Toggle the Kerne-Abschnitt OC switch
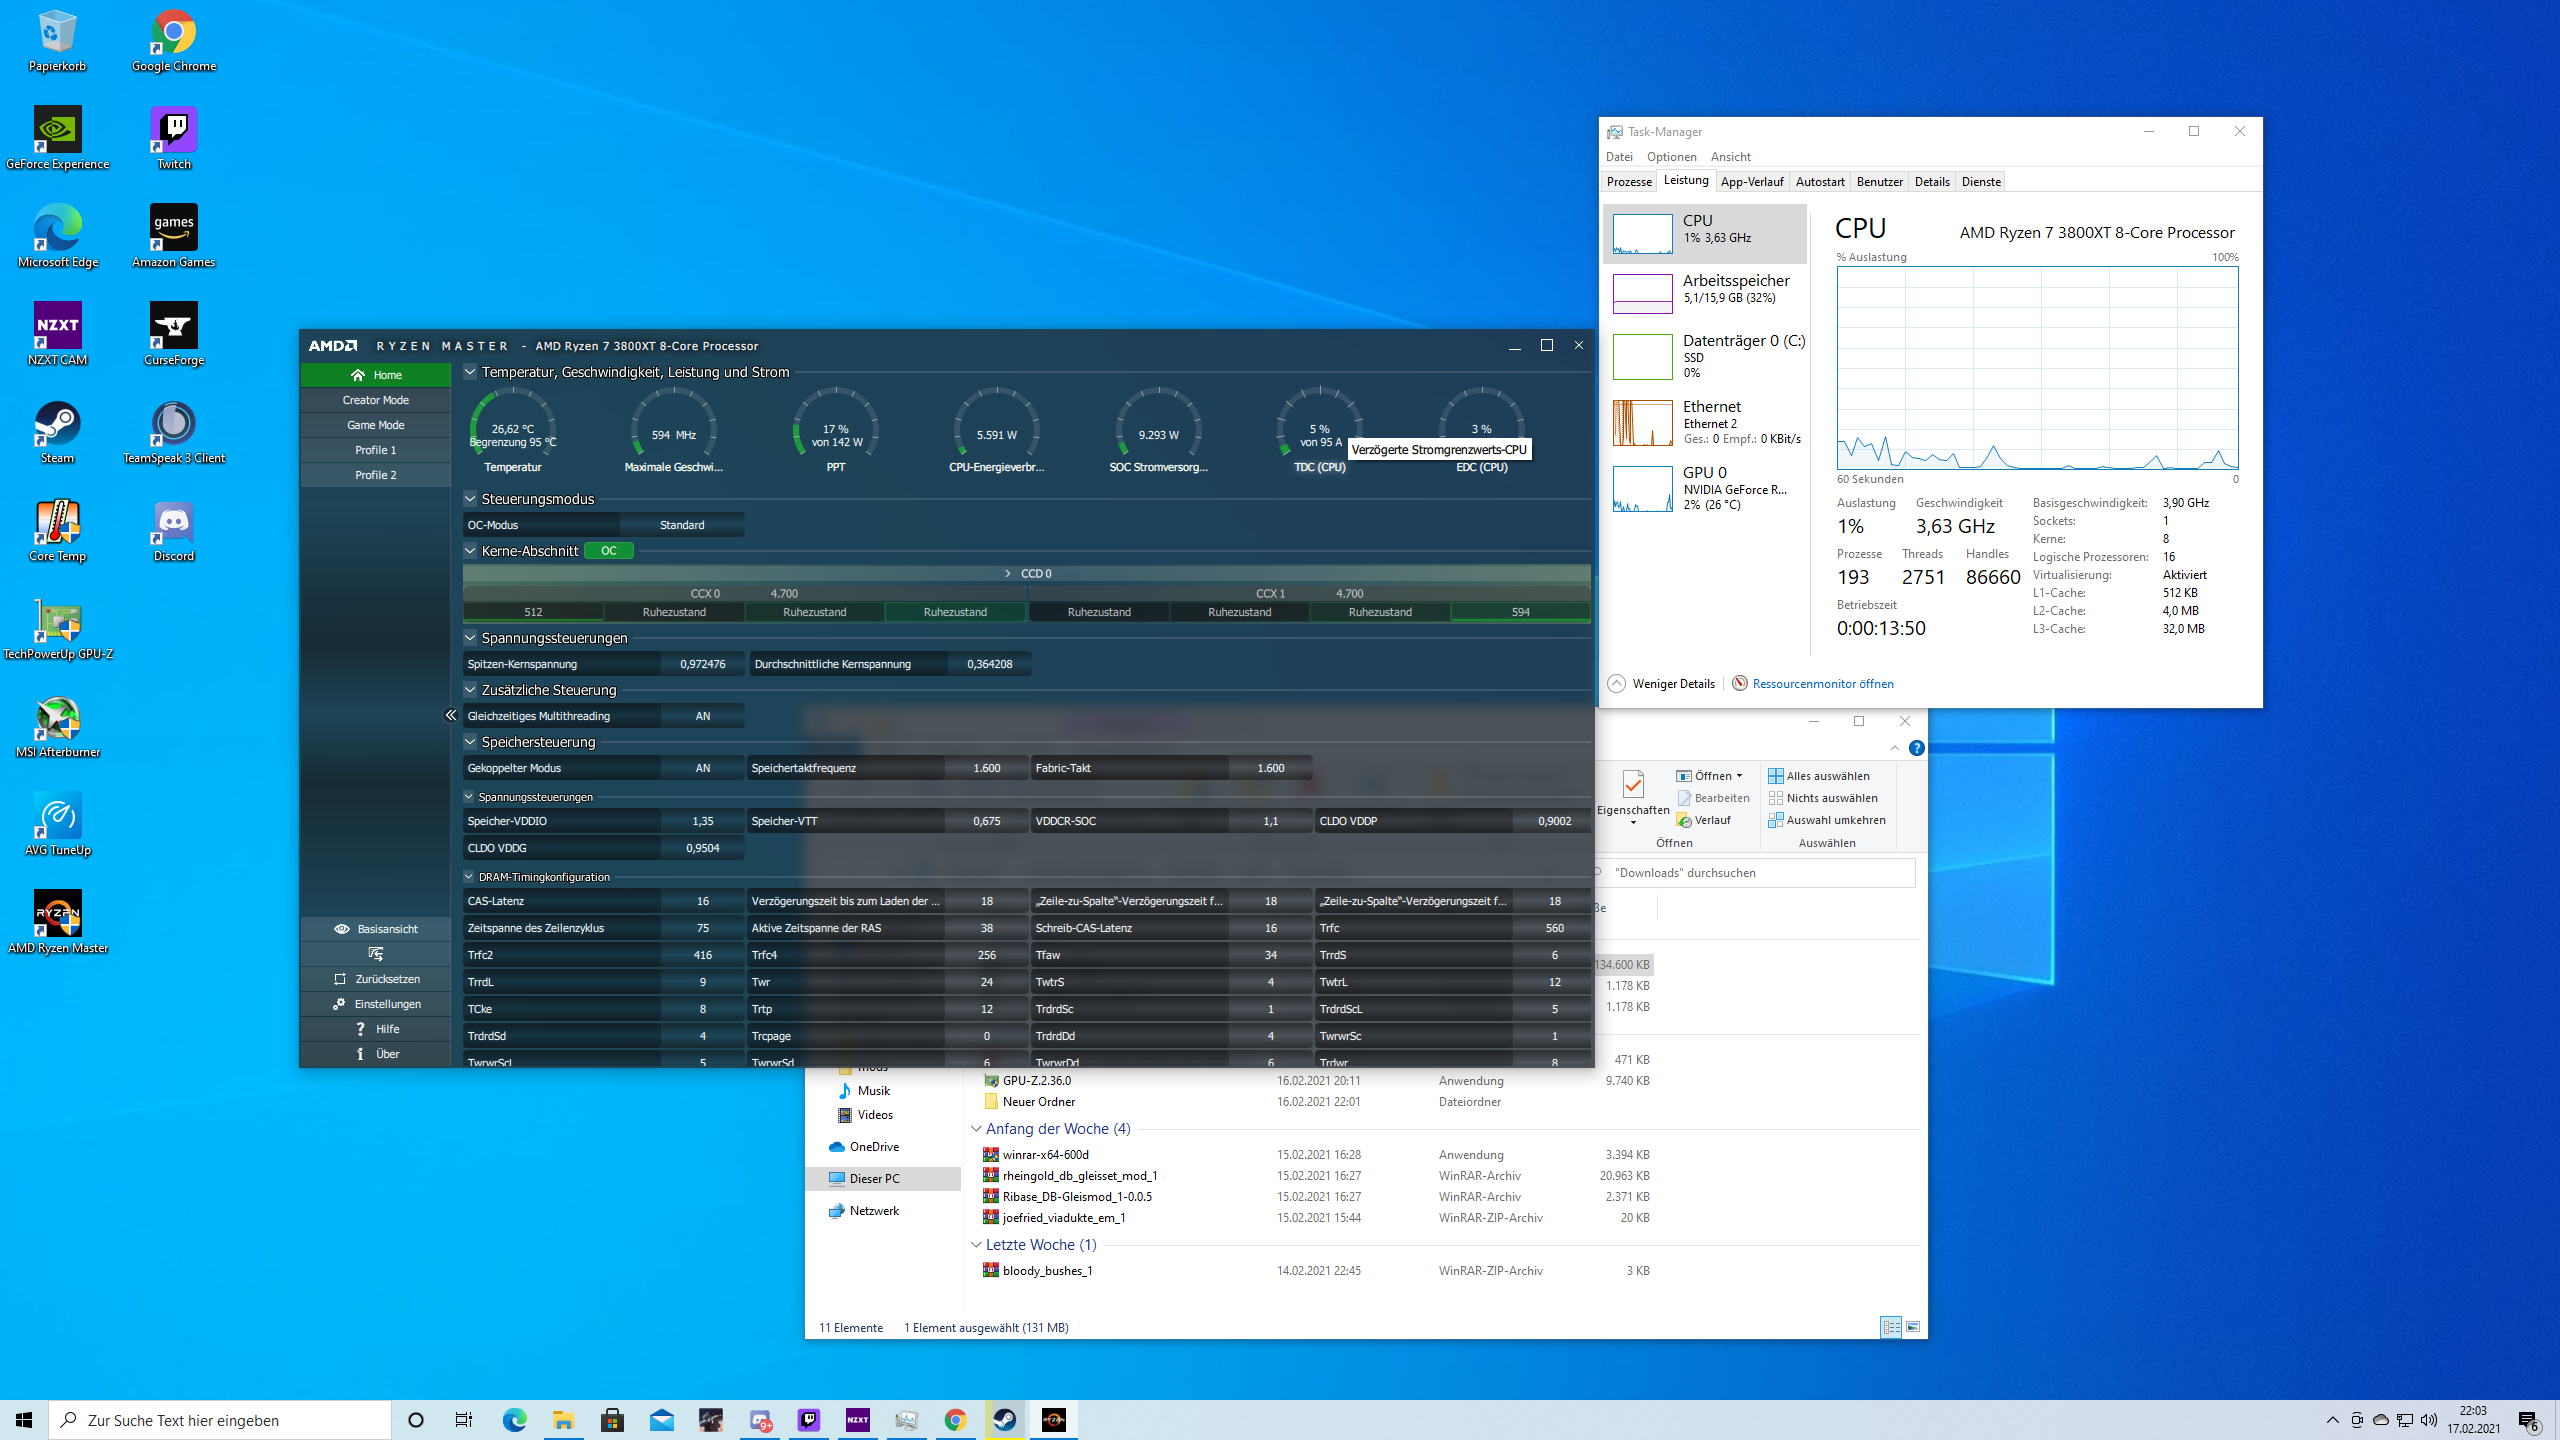 tap(608, 551)
